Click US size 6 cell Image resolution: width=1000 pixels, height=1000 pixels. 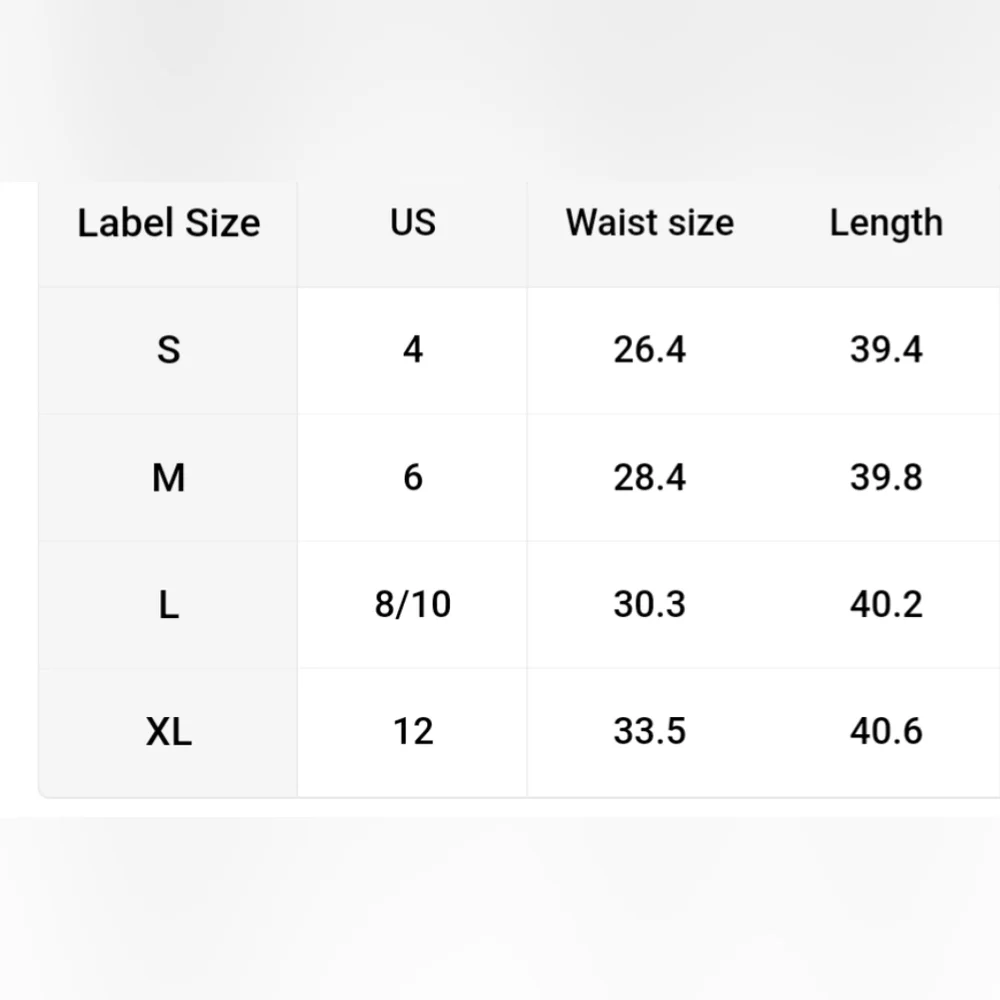click(413, 477)
